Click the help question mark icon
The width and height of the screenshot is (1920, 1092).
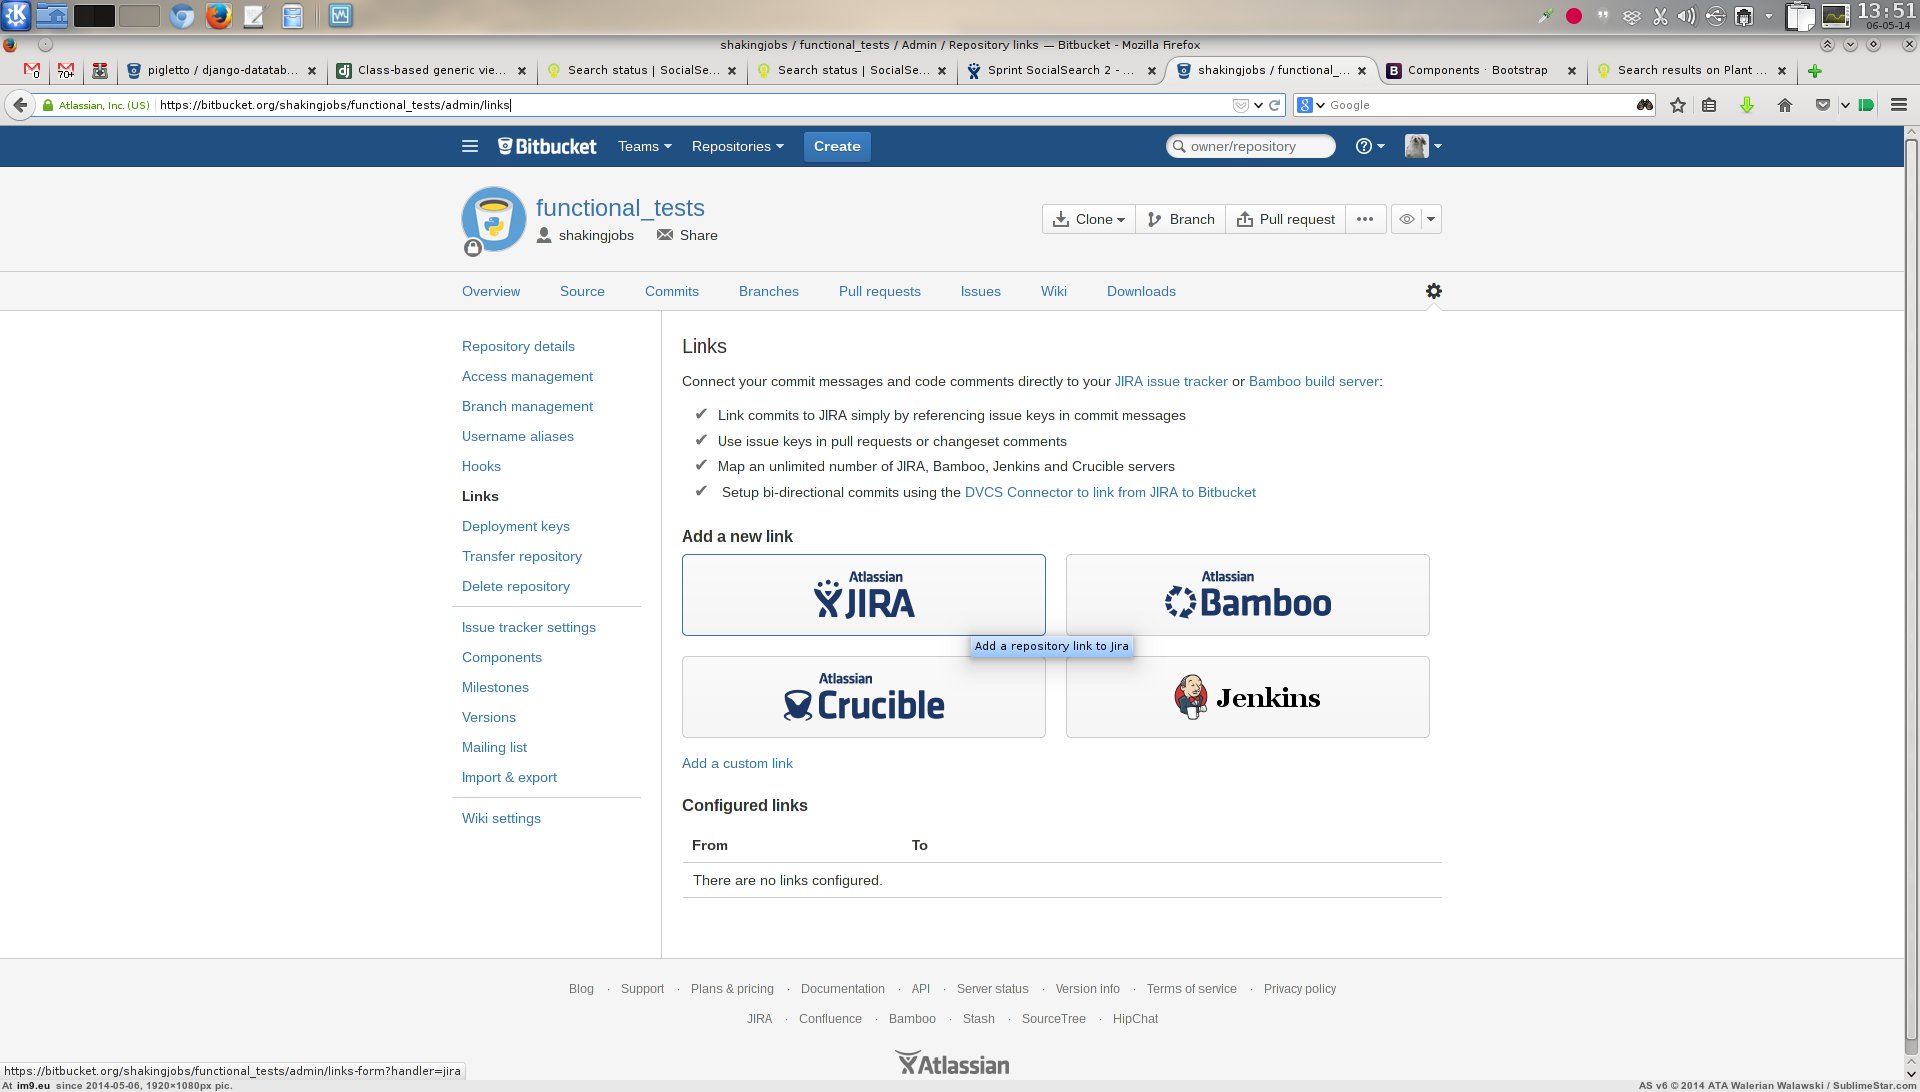pos(1364,146)
